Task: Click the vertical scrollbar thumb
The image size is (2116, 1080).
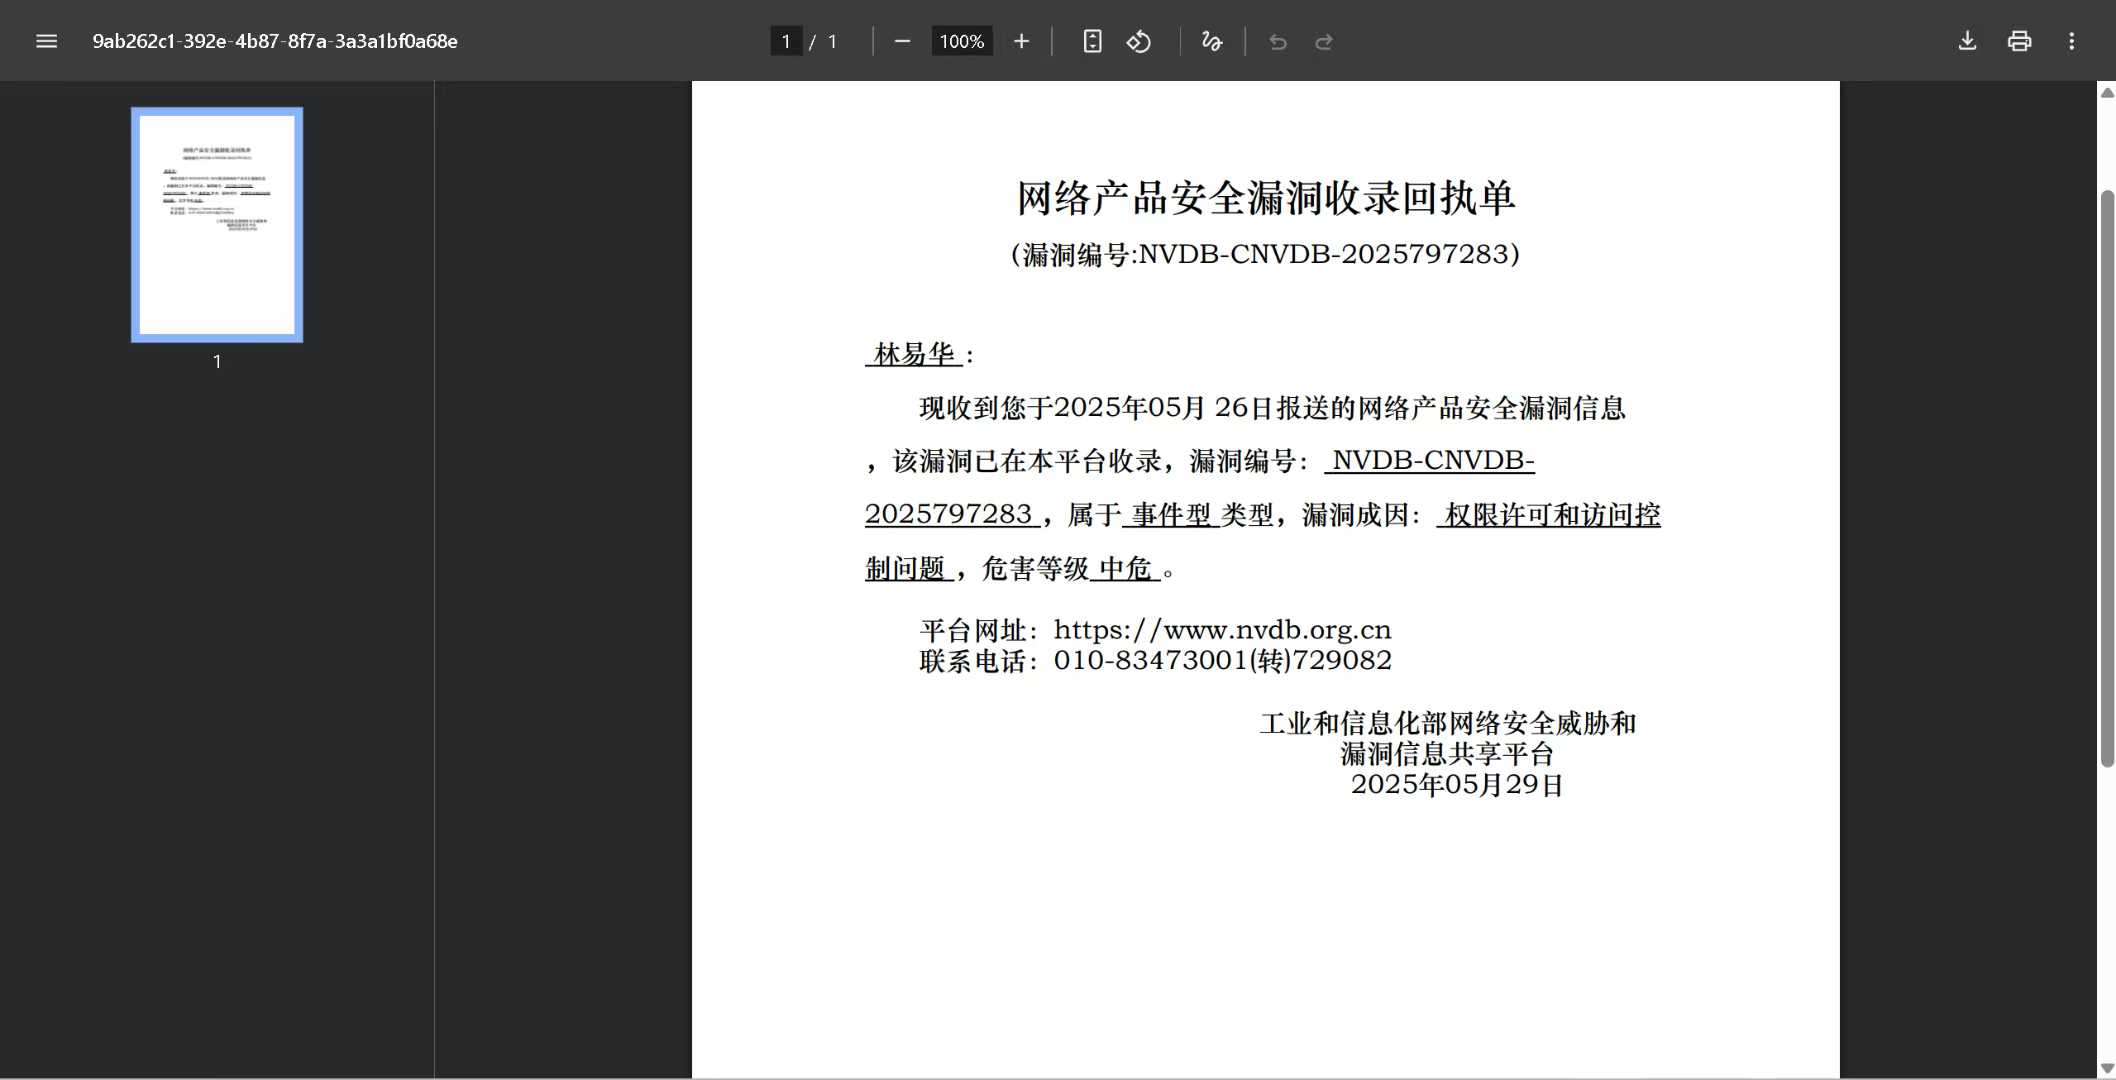Action: 2107,480
